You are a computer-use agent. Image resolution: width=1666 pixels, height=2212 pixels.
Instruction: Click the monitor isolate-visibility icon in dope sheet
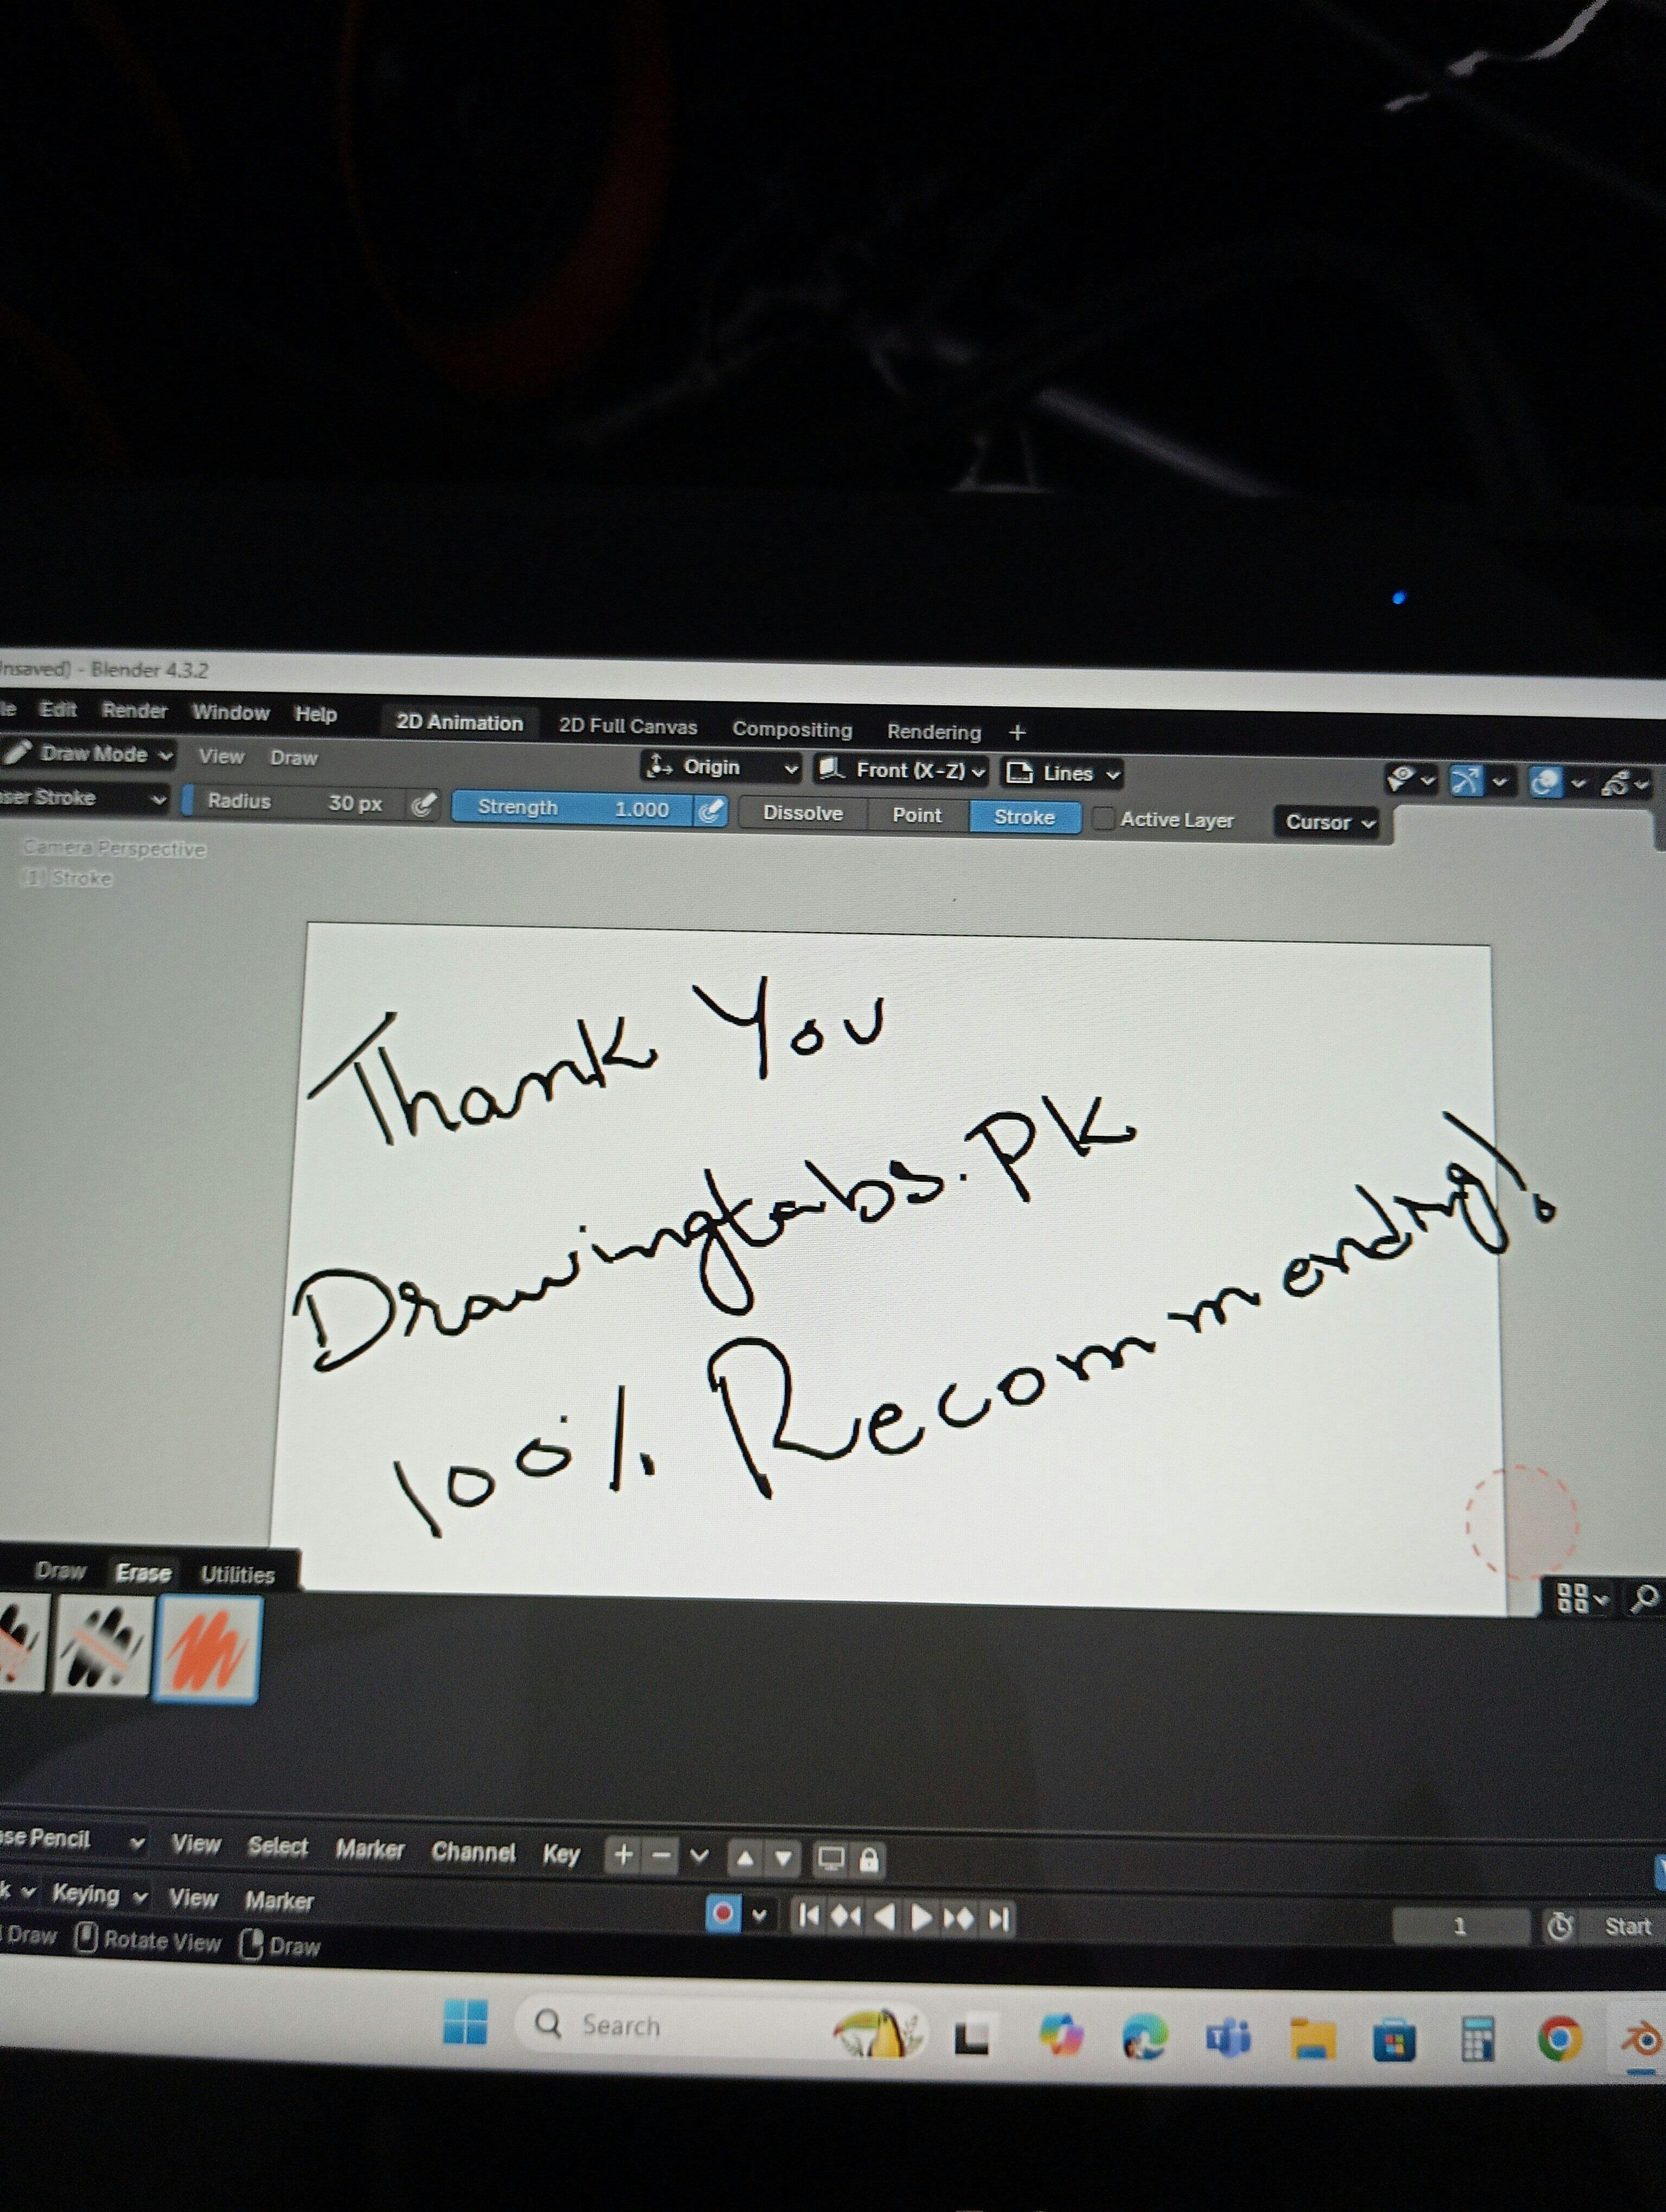point(831,1859)
